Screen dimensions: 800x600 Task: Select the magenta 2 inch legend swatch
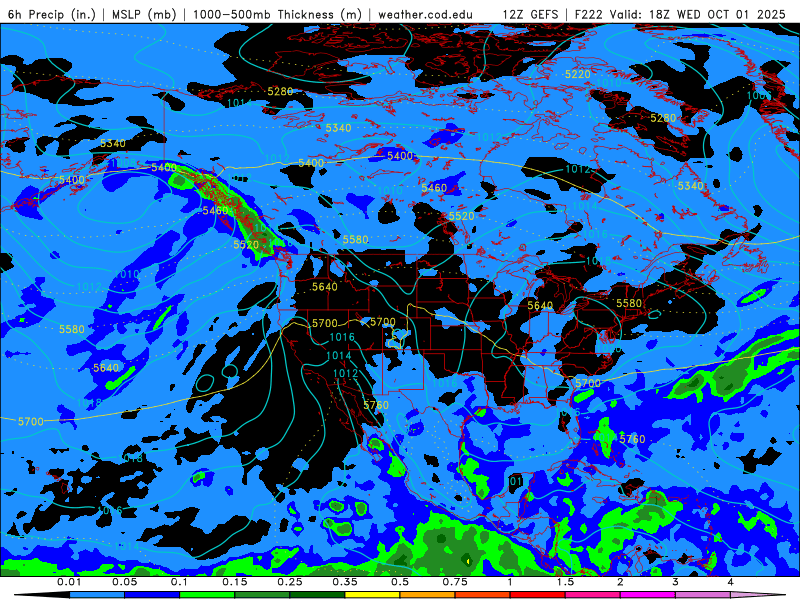click(648, 595)
